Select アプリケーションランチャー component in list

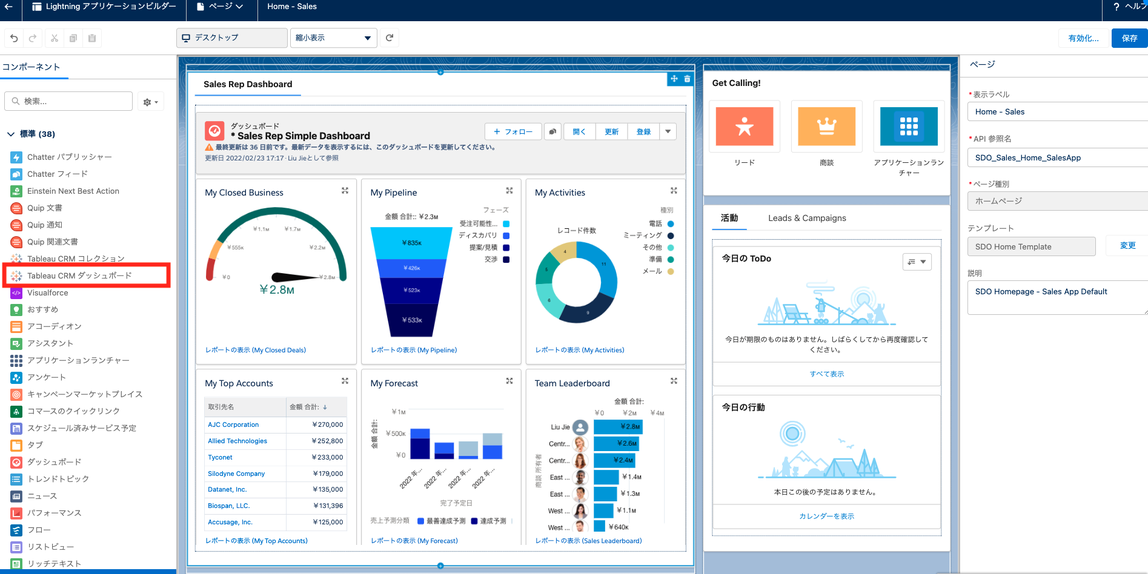(x=78, y=360)
